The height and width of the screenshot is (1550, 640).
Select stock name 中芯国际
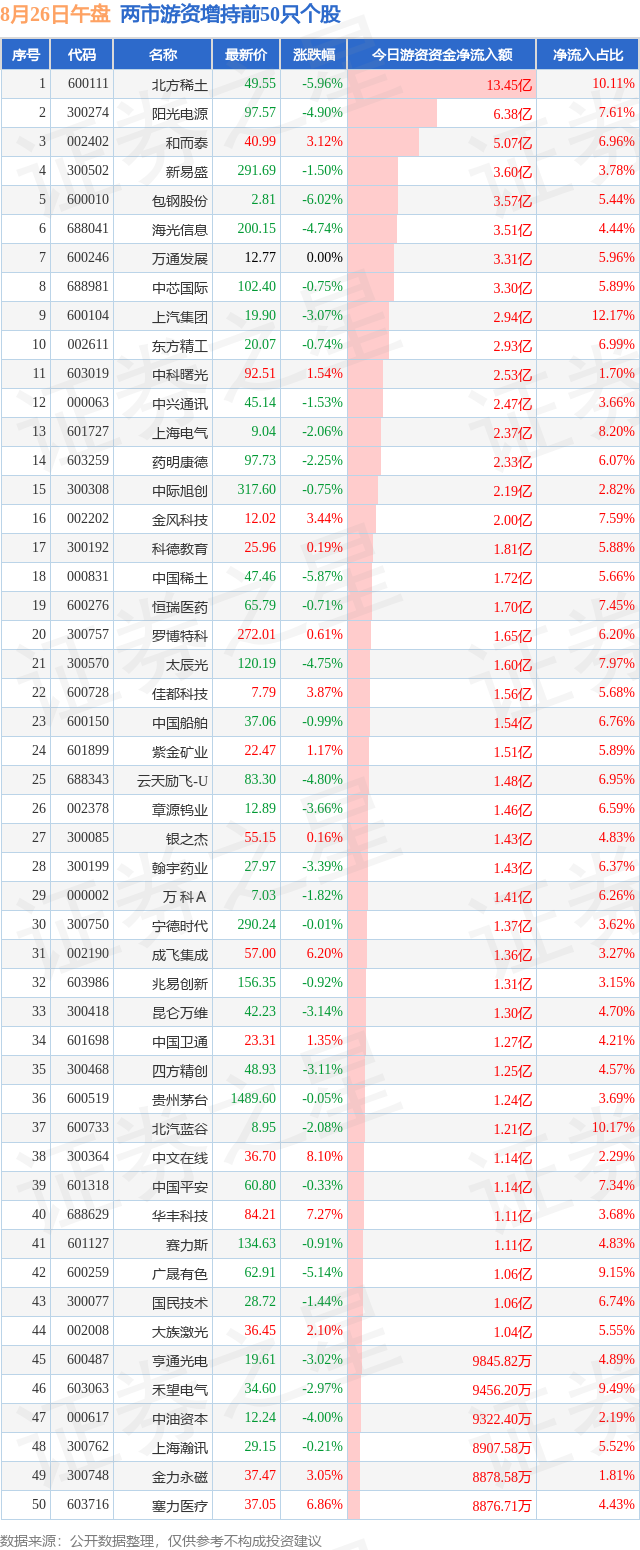coord(180,287)
